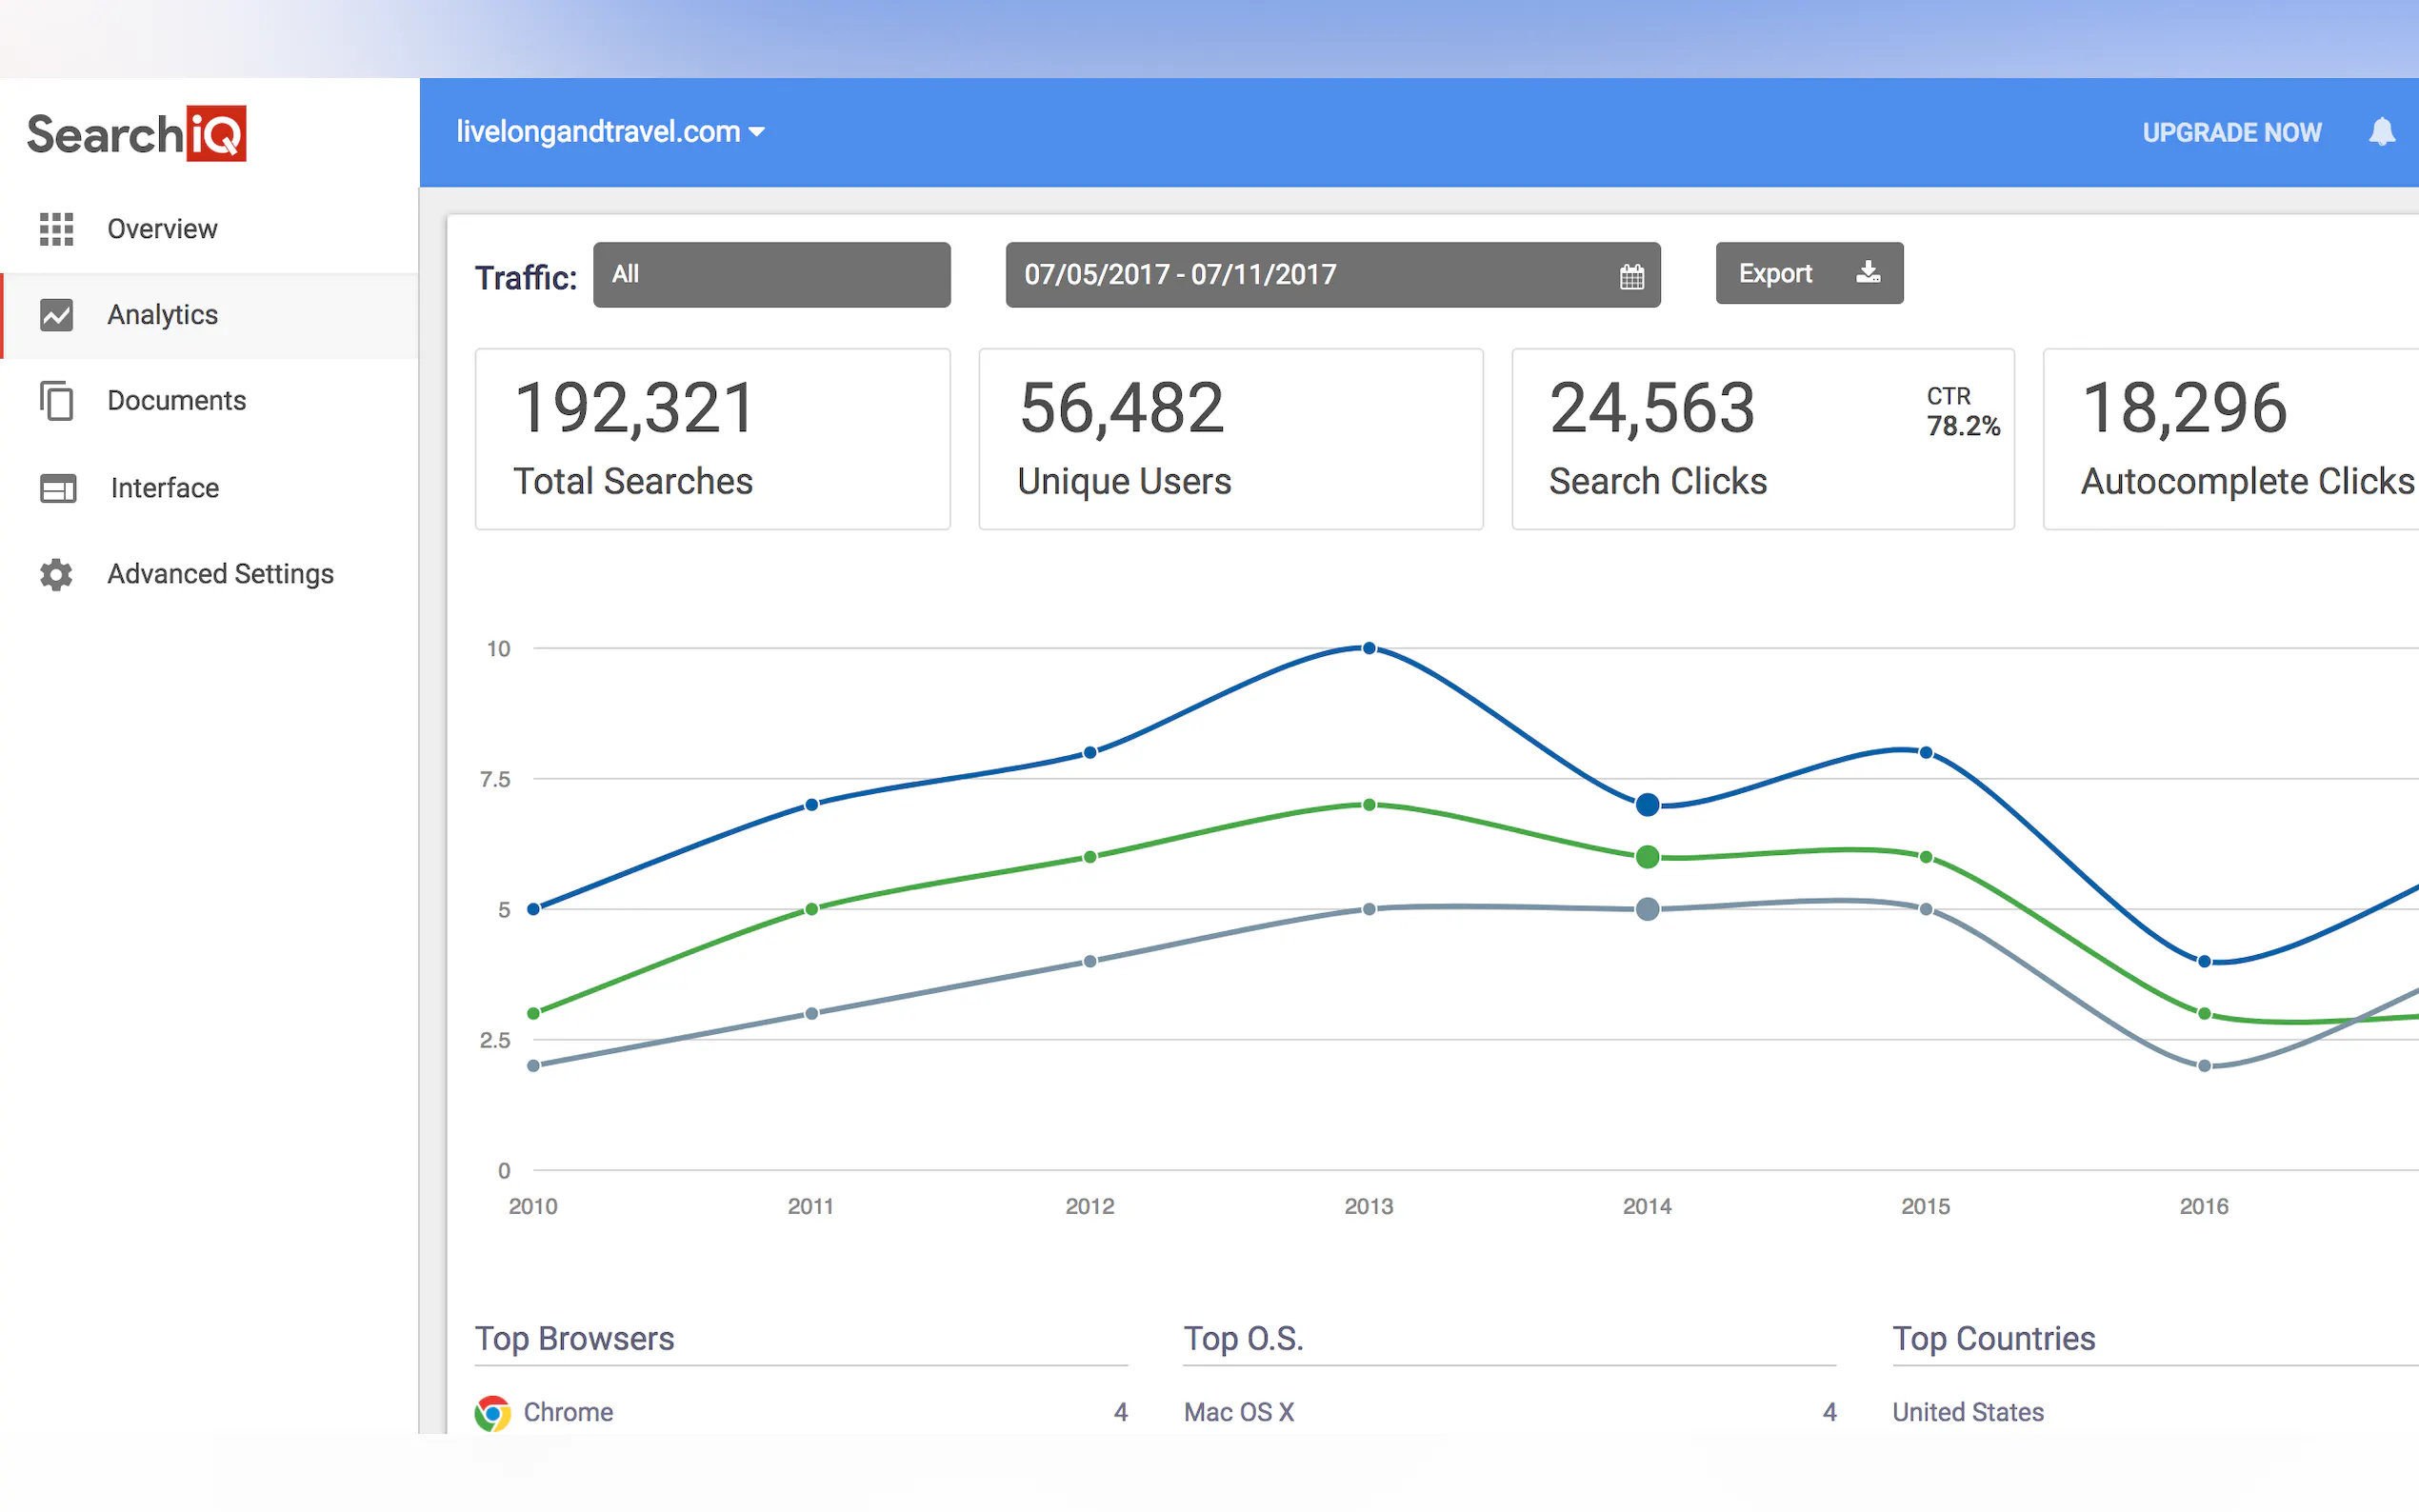
Task: Go to Advanced Settings menu item
Action: click(x=220, y=574)
